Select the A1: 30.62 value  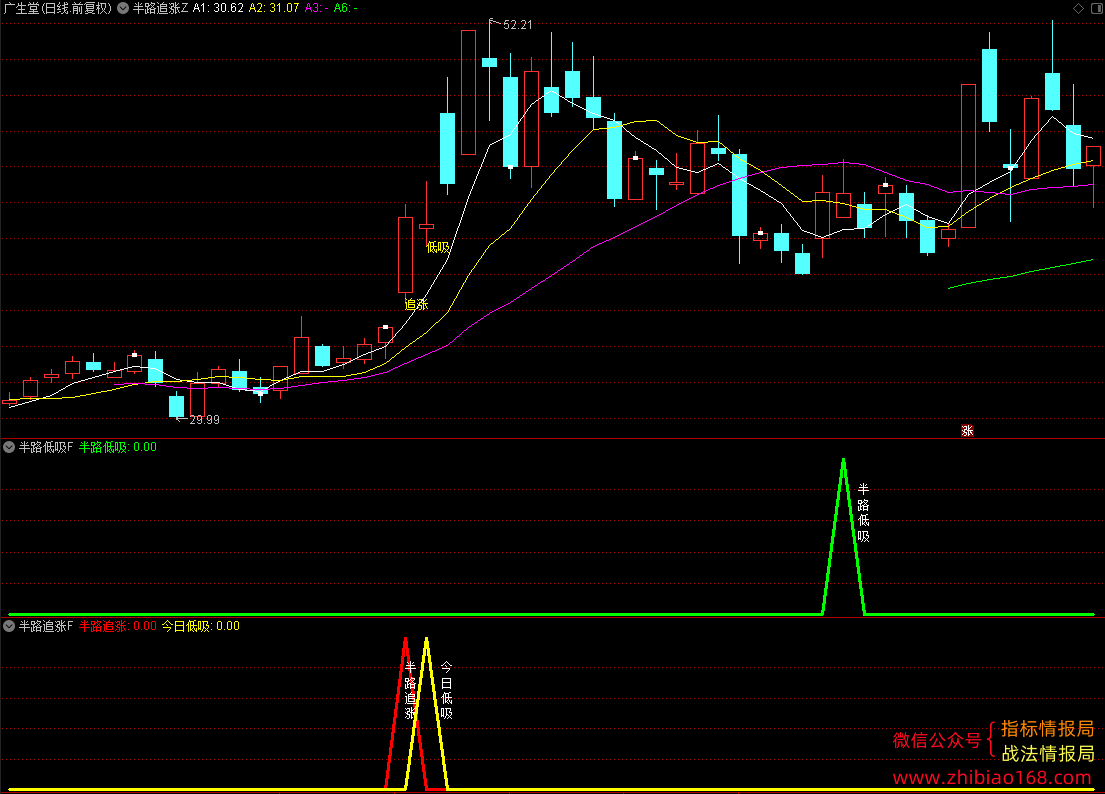218,8
